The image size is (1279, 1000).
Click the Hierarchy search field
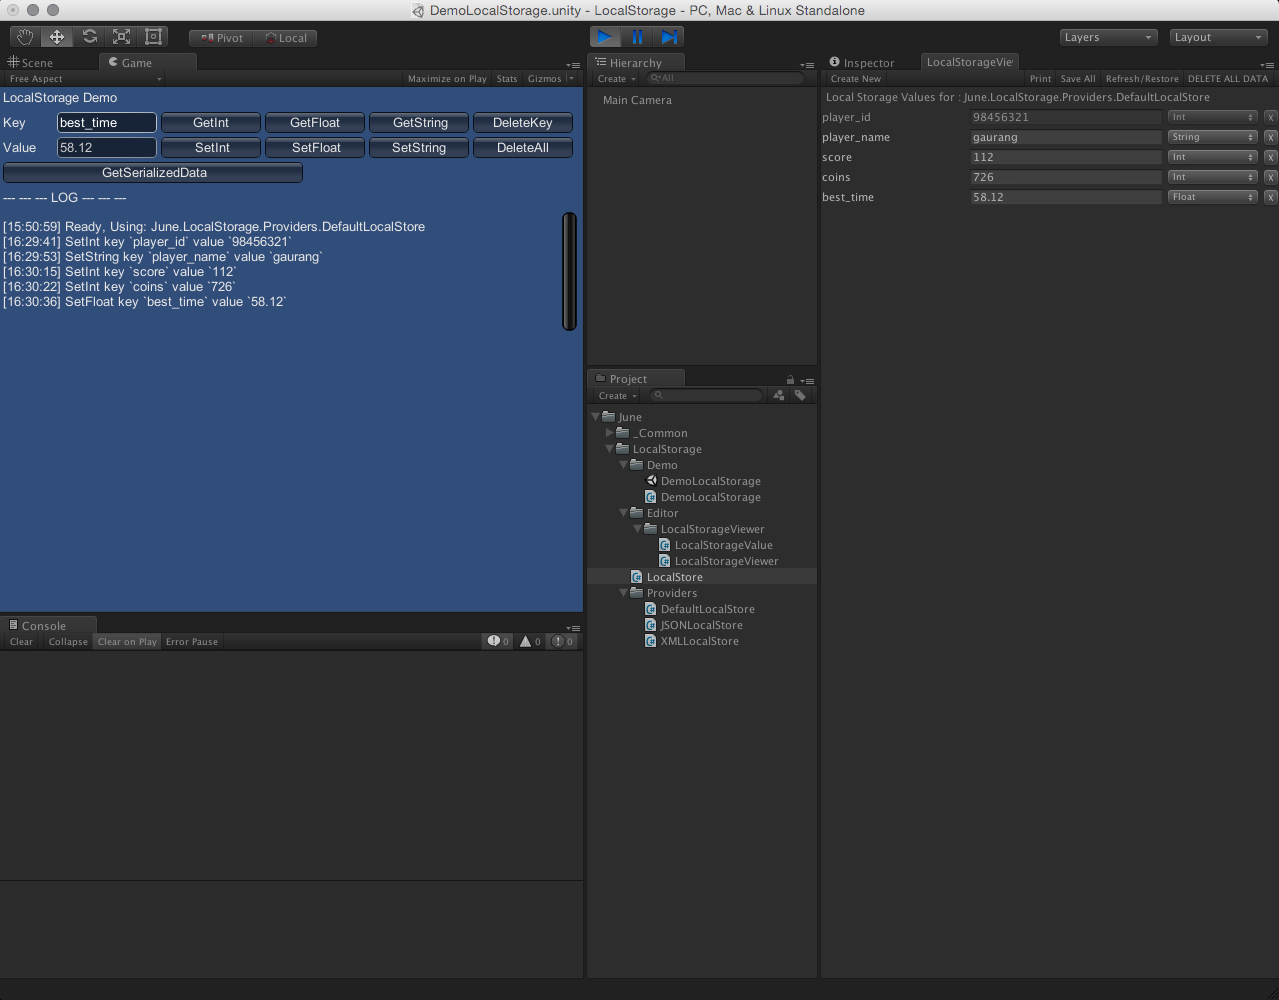pyautogui.click(x=724, y=78)
